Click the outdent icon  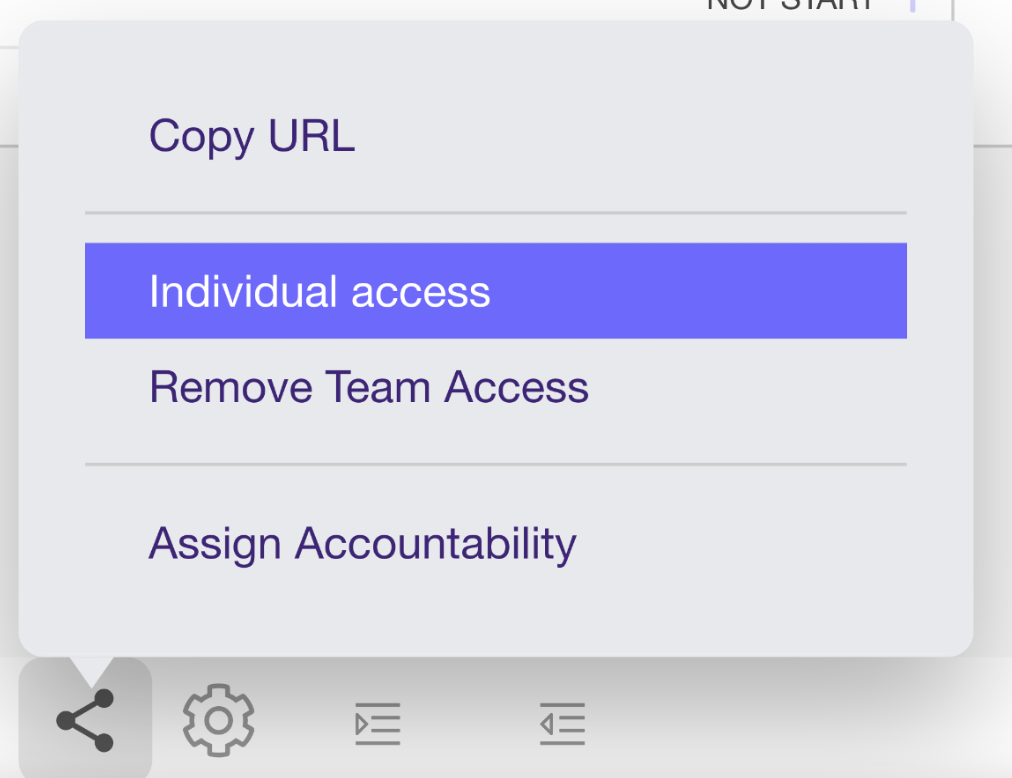tap(562, 723)
